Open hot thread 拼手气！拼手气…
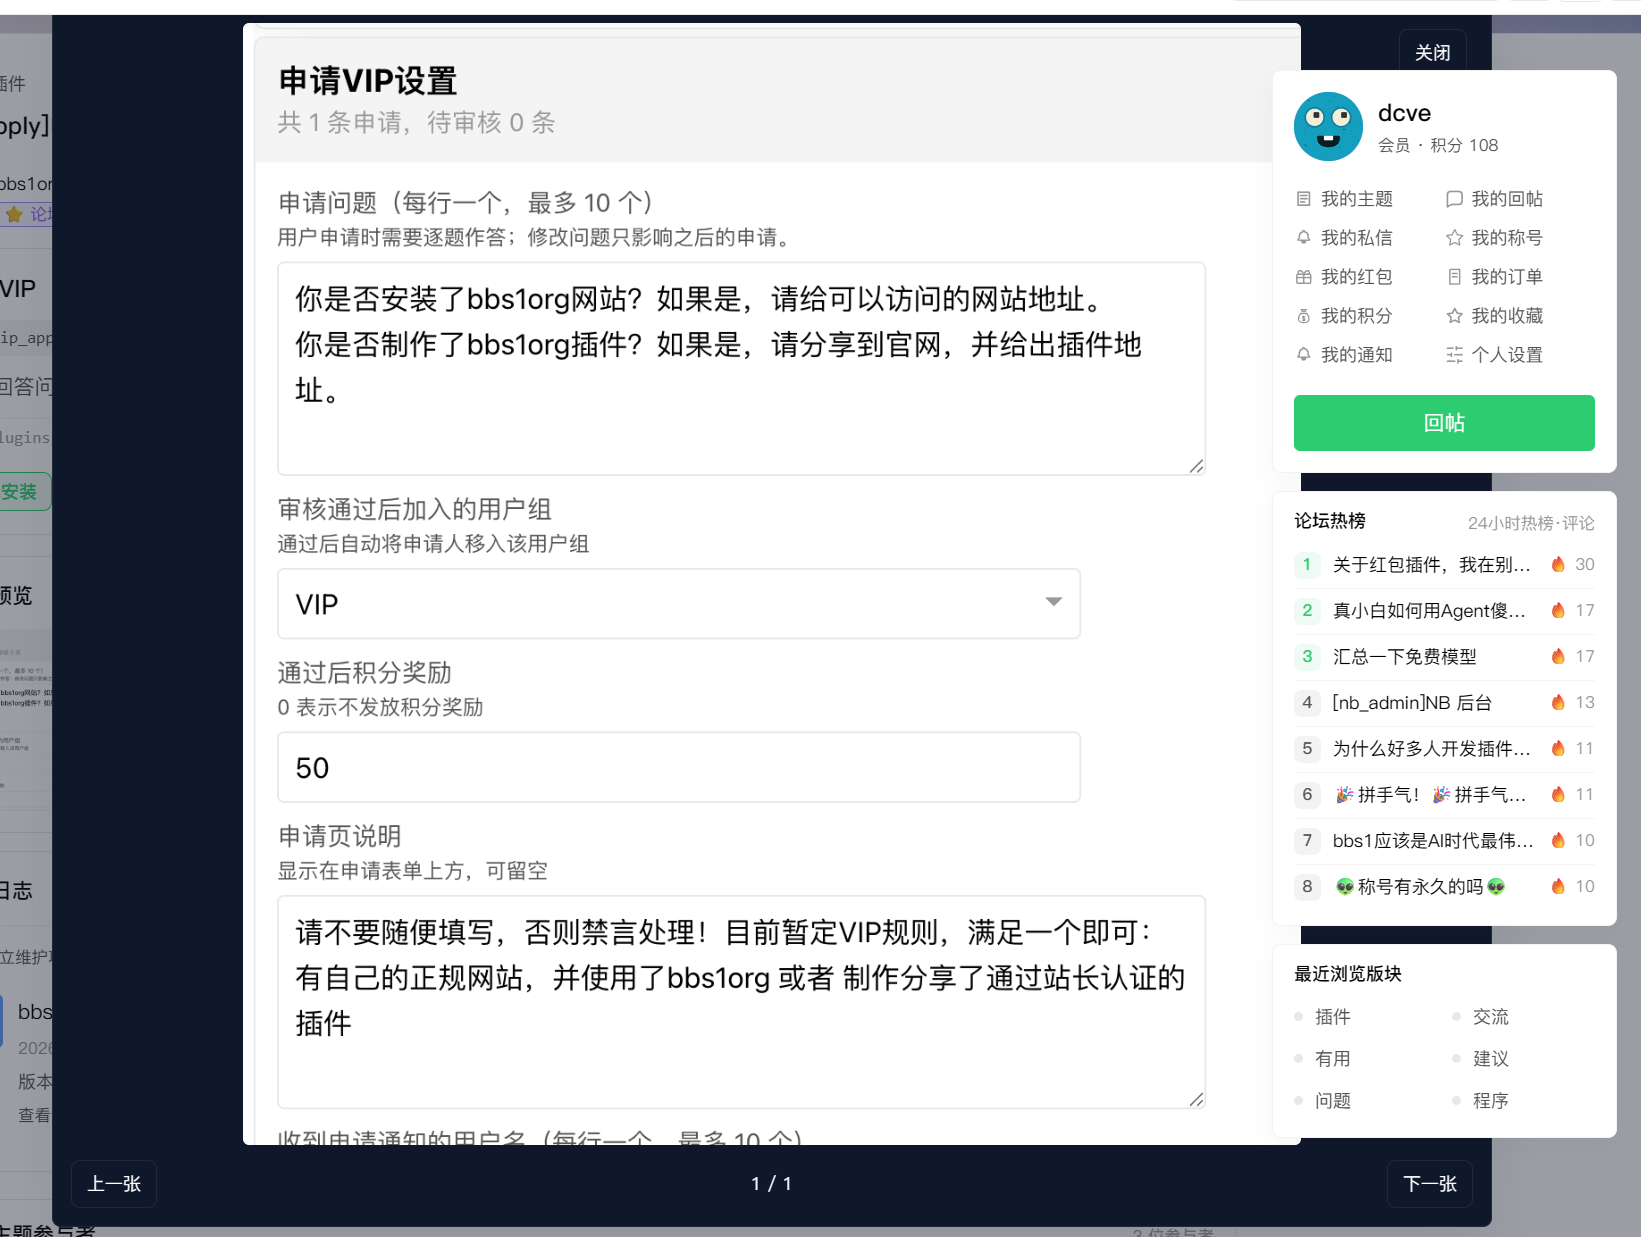Viewport: 1641px width, 1237px height. coord(1431,795)
